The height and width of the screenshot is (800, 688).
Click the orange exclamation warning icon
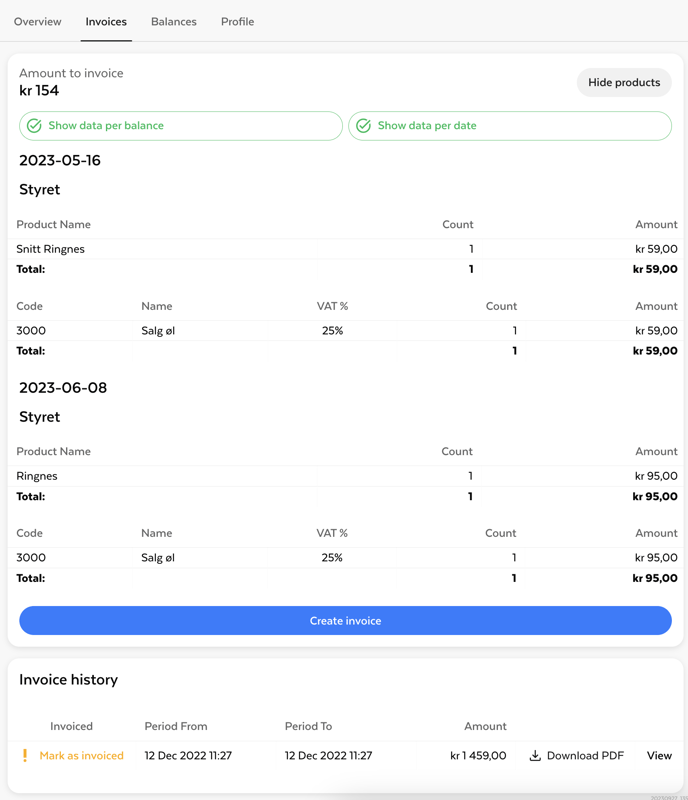(25, 756)
